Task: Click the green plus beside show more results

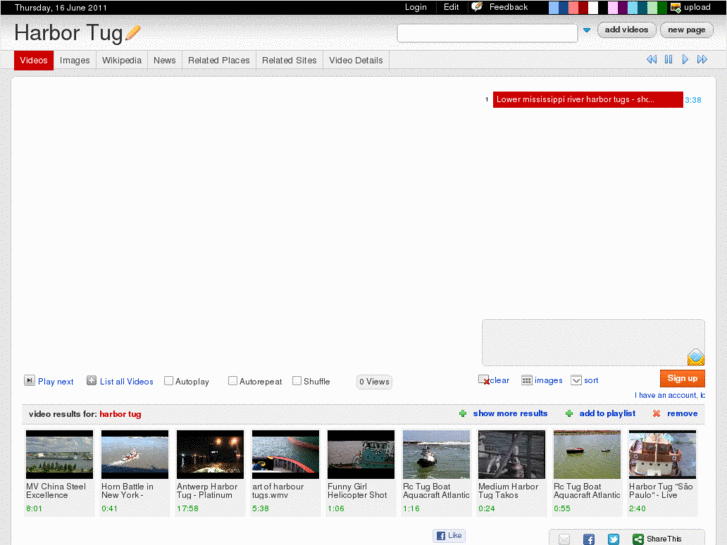Action: point(463,413)
